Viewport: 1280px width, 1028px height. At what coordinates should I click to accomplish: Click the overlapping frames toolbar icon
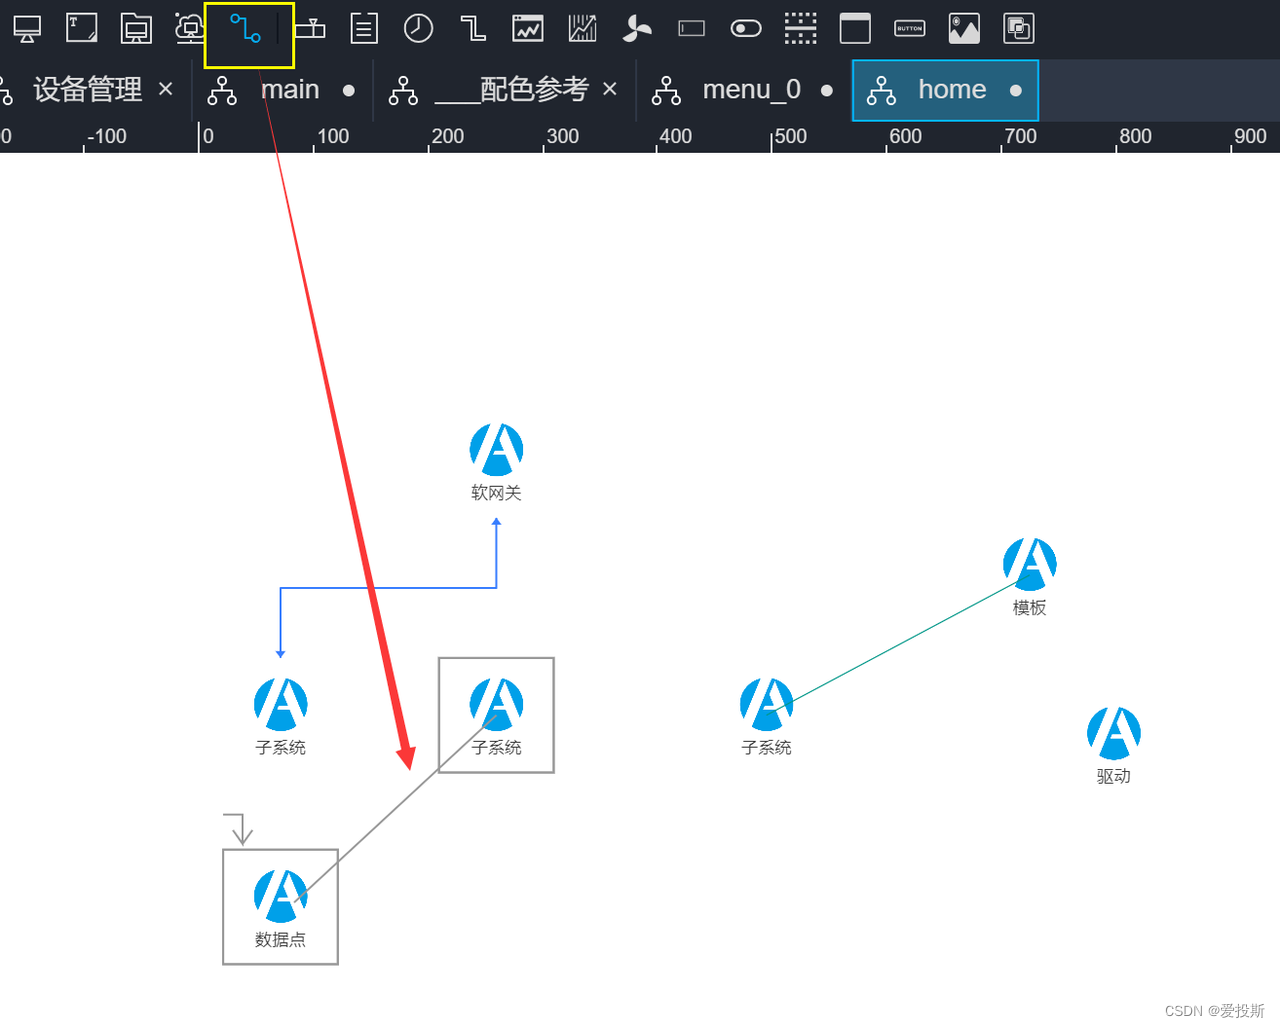tap(1018, 29)
